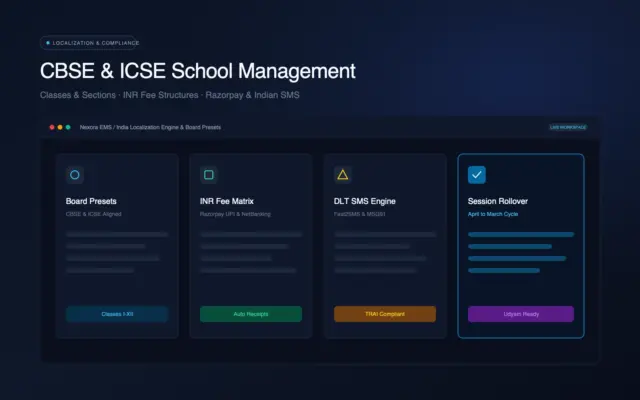The width and height of the screenshot is (640, 400).
Task: Click the Udyam Ready button
Action: (521, 314)
